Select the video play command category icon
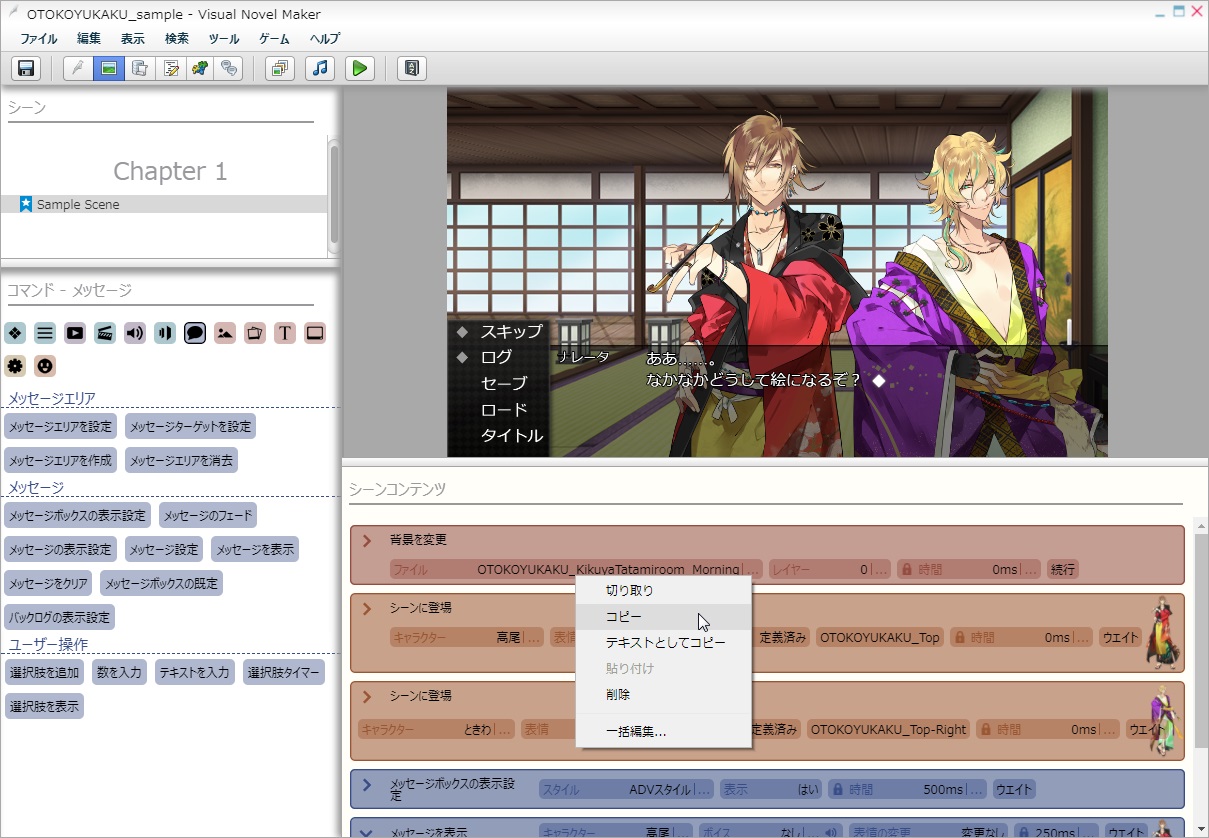 pyautogui.click(x=75, y=333)
